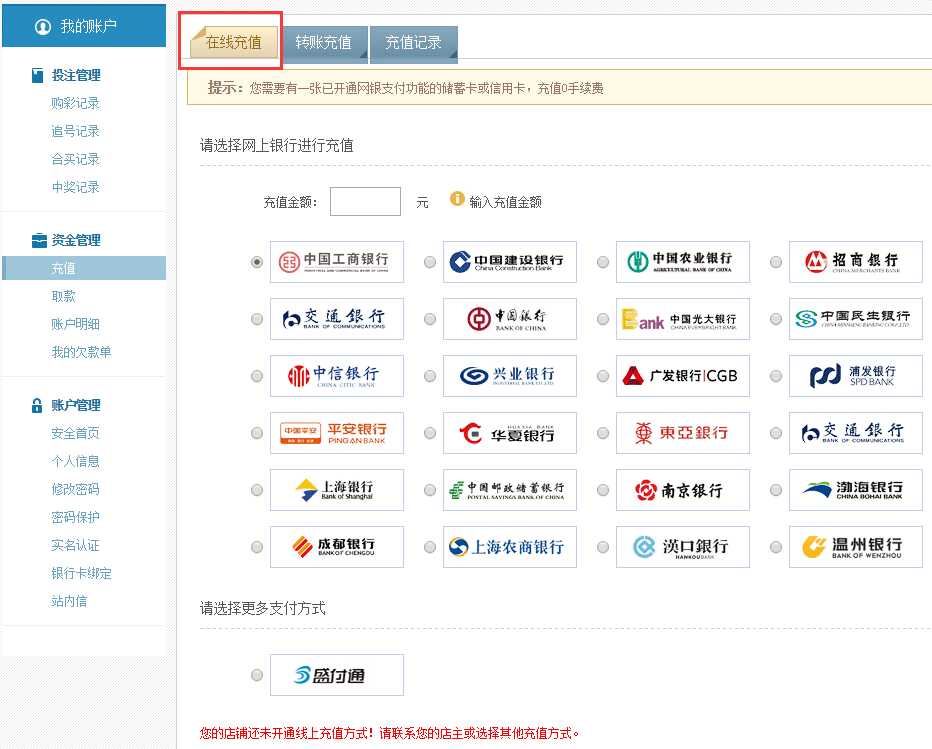Click the 我的账户 header title

(x=89, y=27)
